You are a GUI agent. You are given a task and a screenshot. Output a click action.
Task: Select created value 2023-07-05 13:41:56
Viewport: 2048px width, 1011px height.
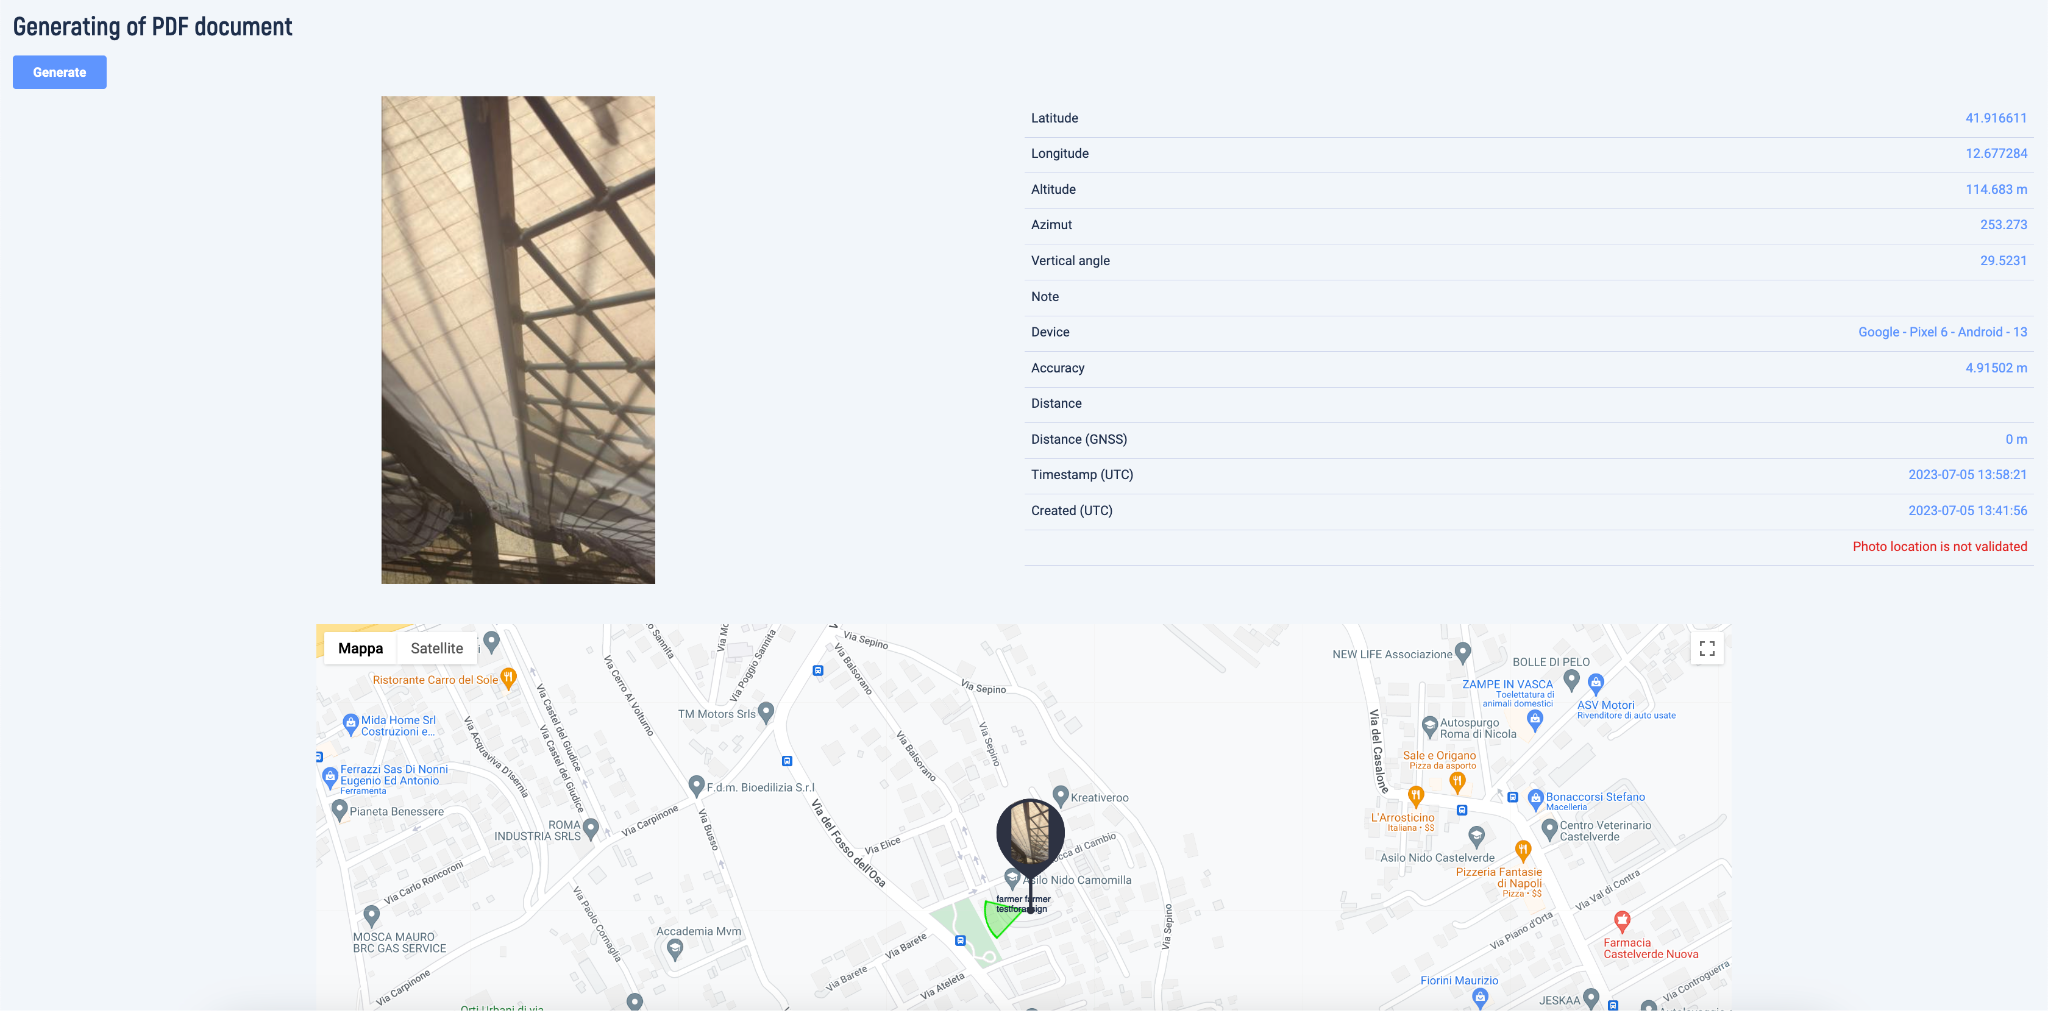1967,510
